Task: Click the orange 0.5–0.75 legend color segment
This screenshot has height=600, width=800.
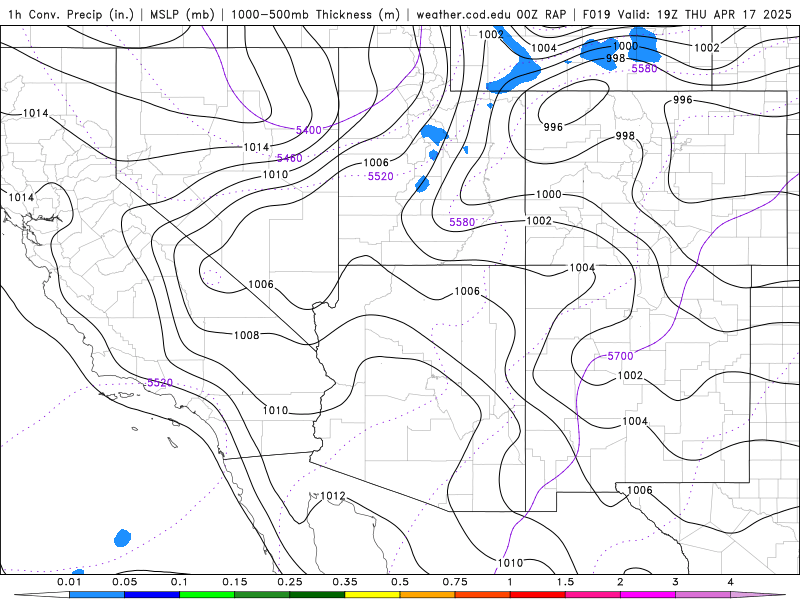Action: click(428, 595)
